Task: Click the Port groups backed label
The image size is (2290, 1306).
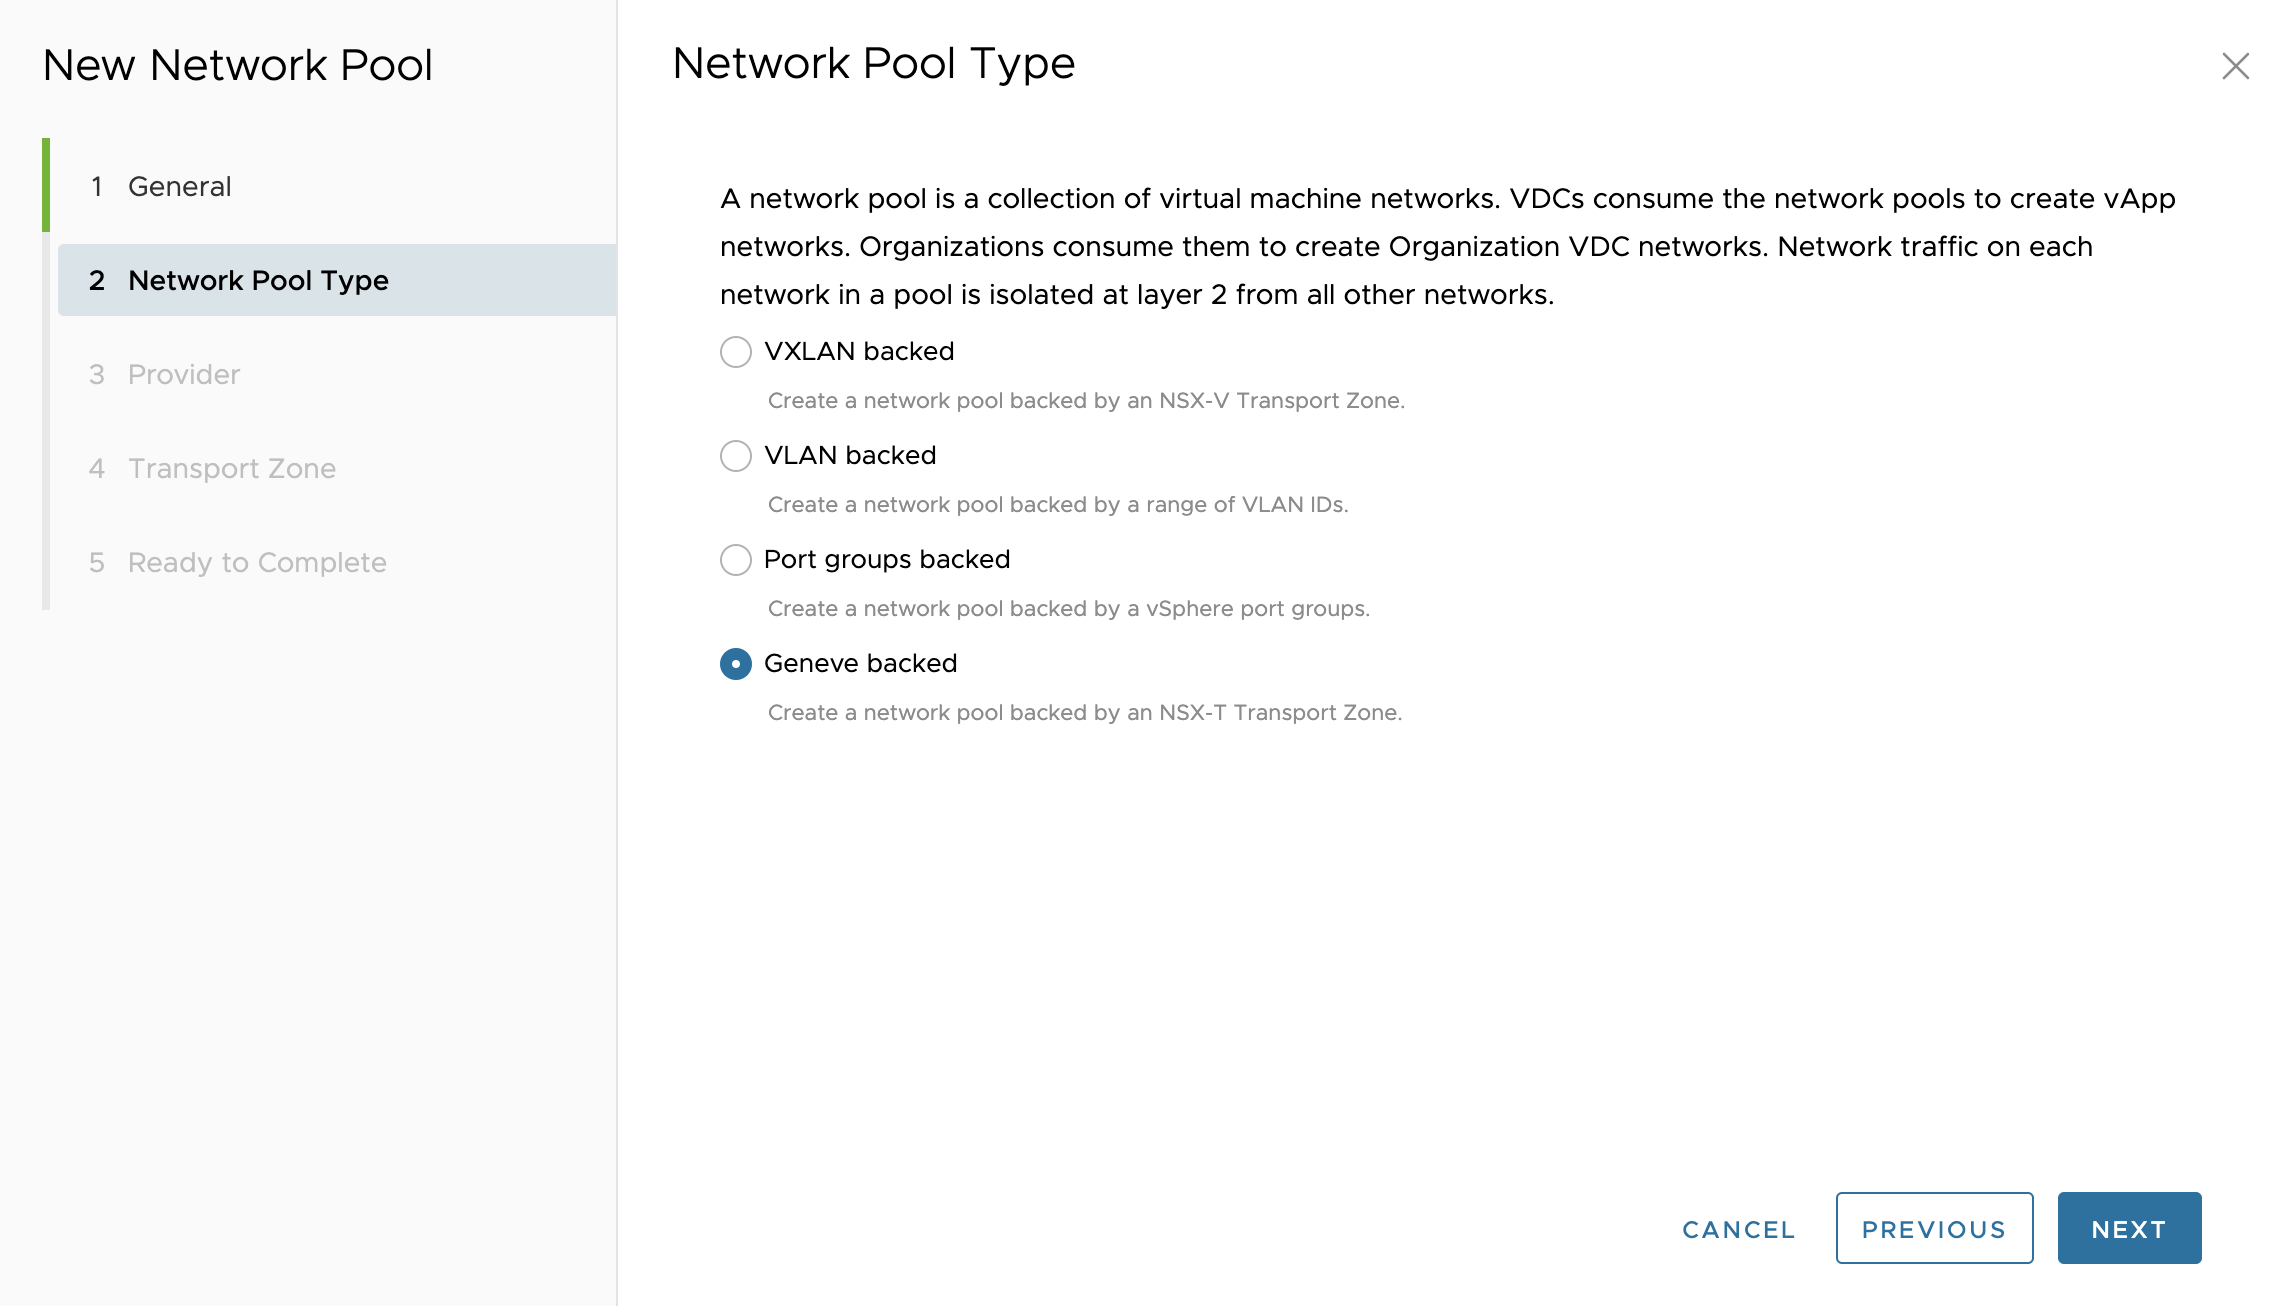Action: tap(886, 560)
